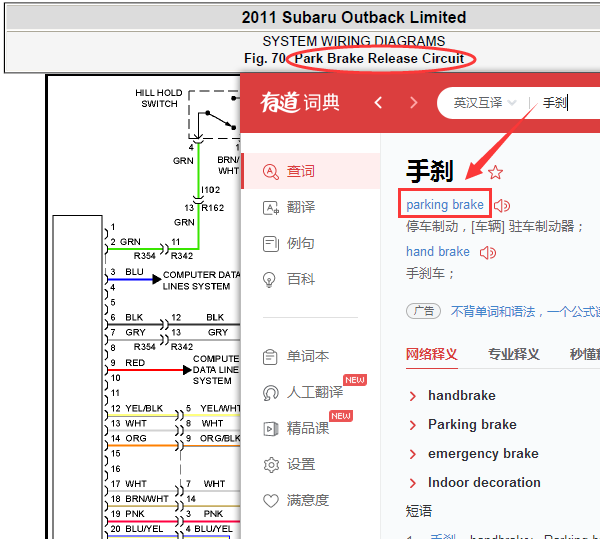Image resolution: width=600 pixels, height=539 pixels.
Task: Click the Park Brake Release Circuit caption
Action: pos(379,59)
